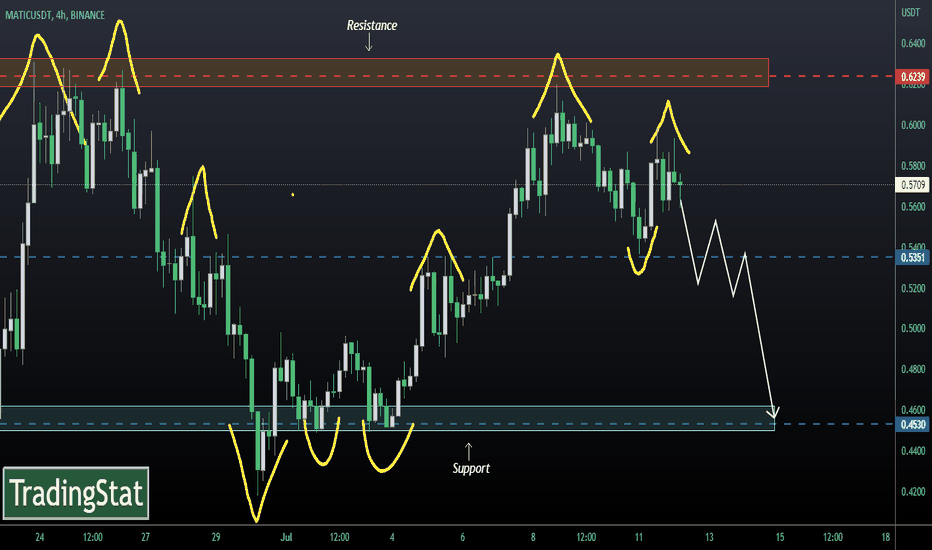This screenshot has height=550, width=932.
Task: Select the red 0.6239 price label
Action: [913, 77]
